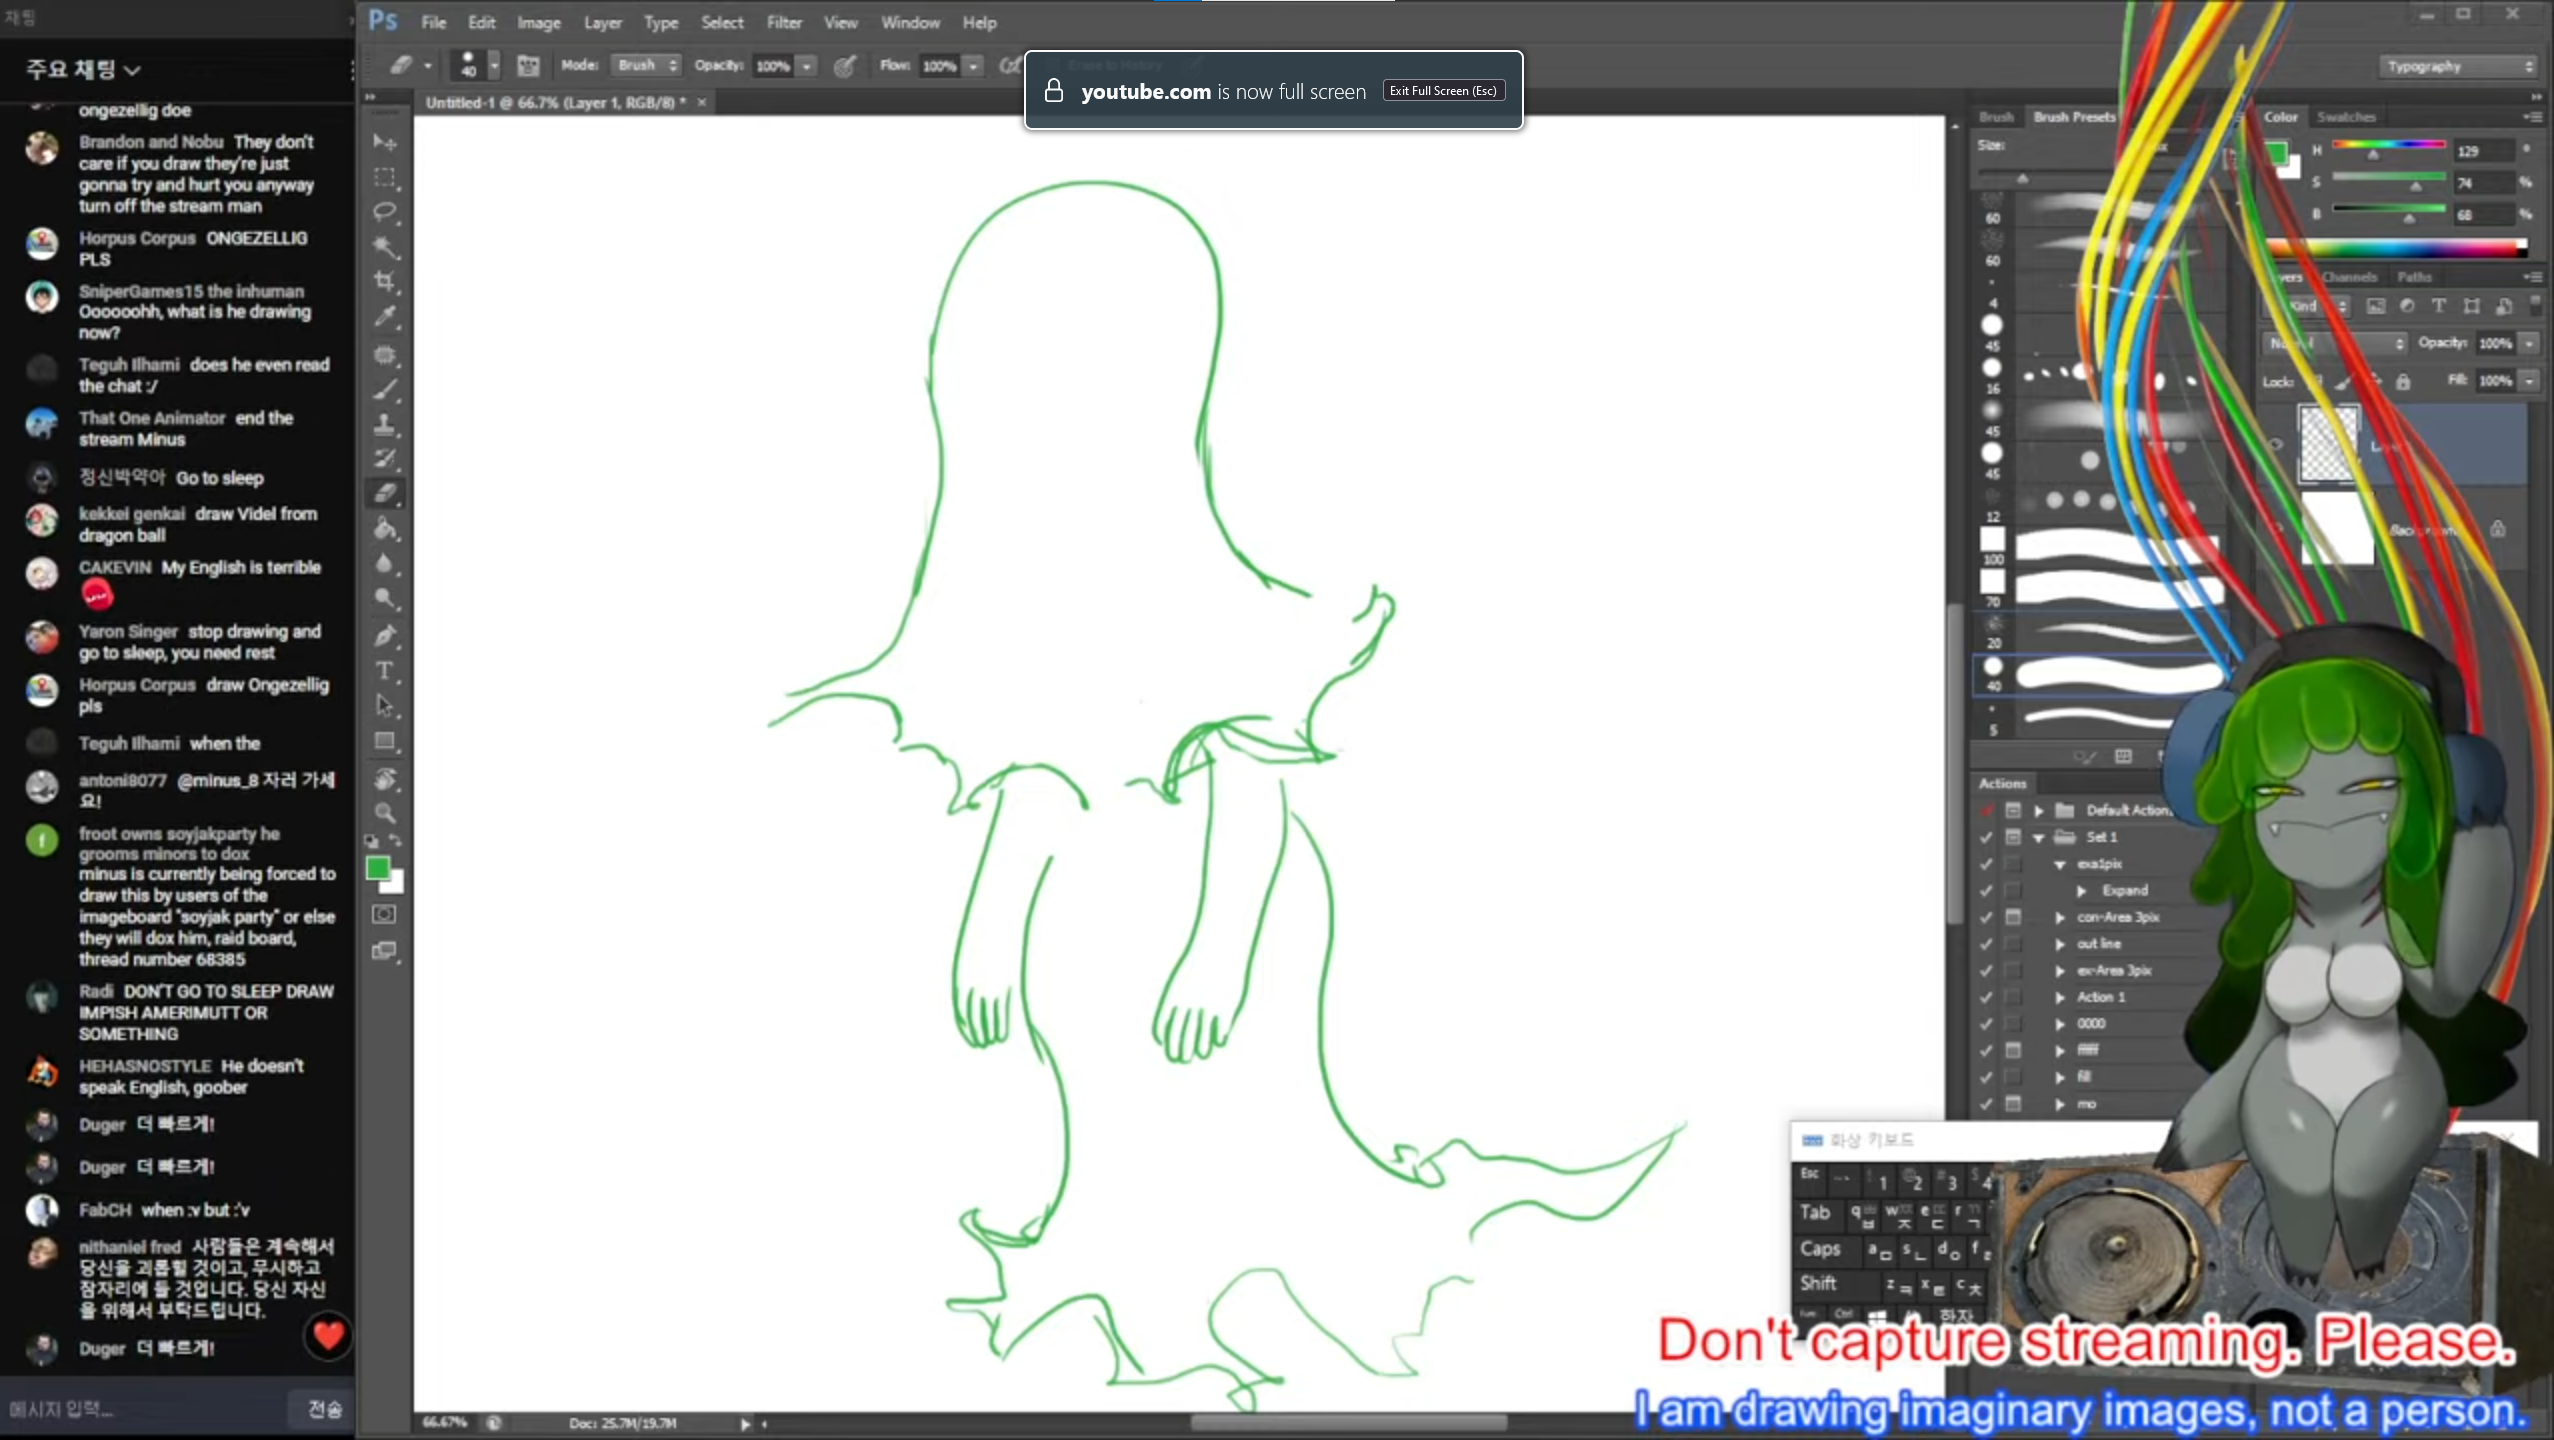
Task: Open the Typography workspace dropdown
Action: (2457, 67)
